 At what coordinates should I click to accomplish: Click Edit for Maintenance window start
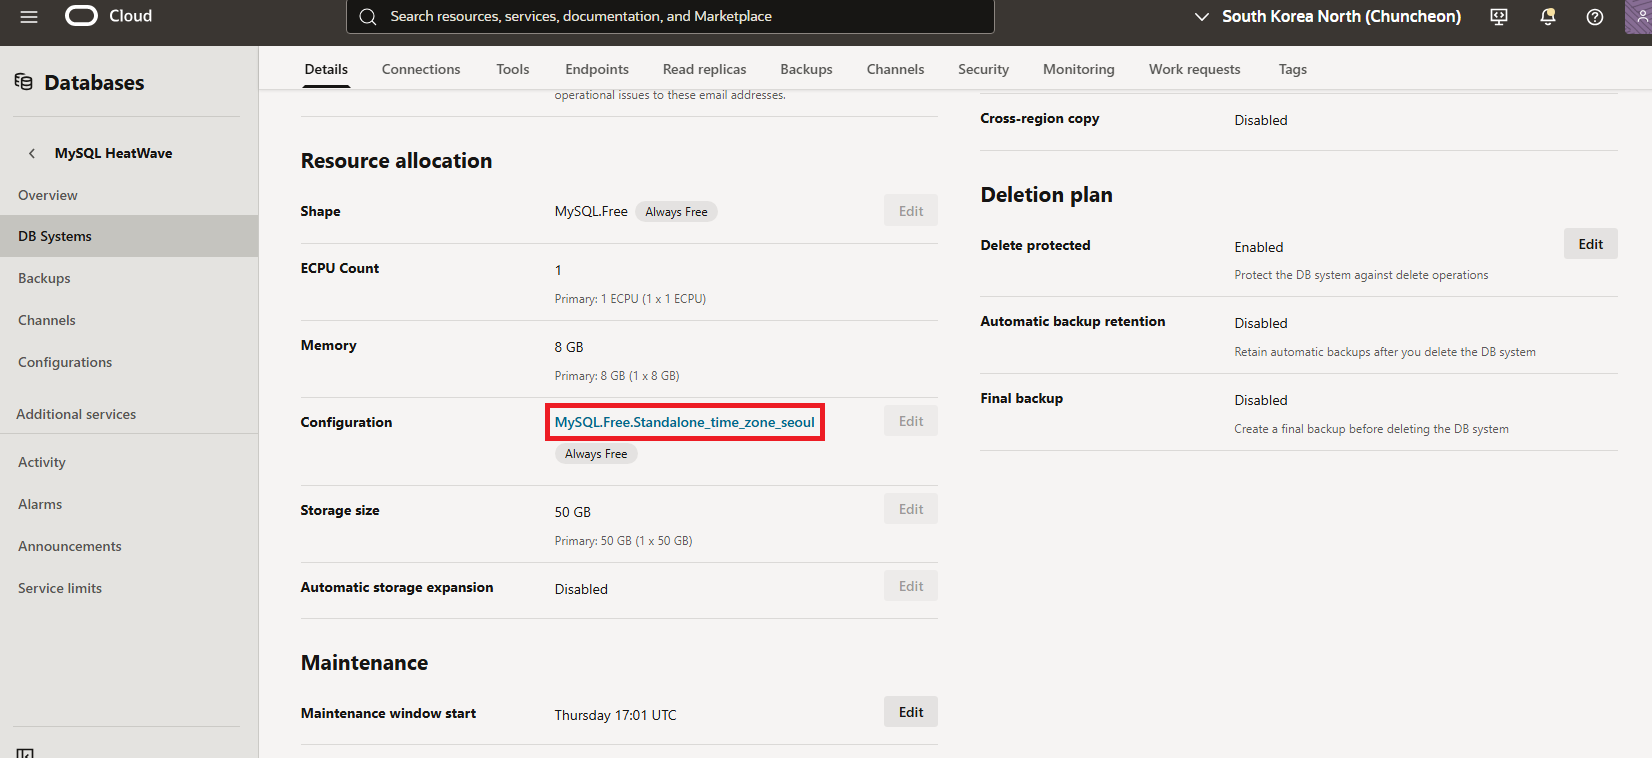coord(910,712)
